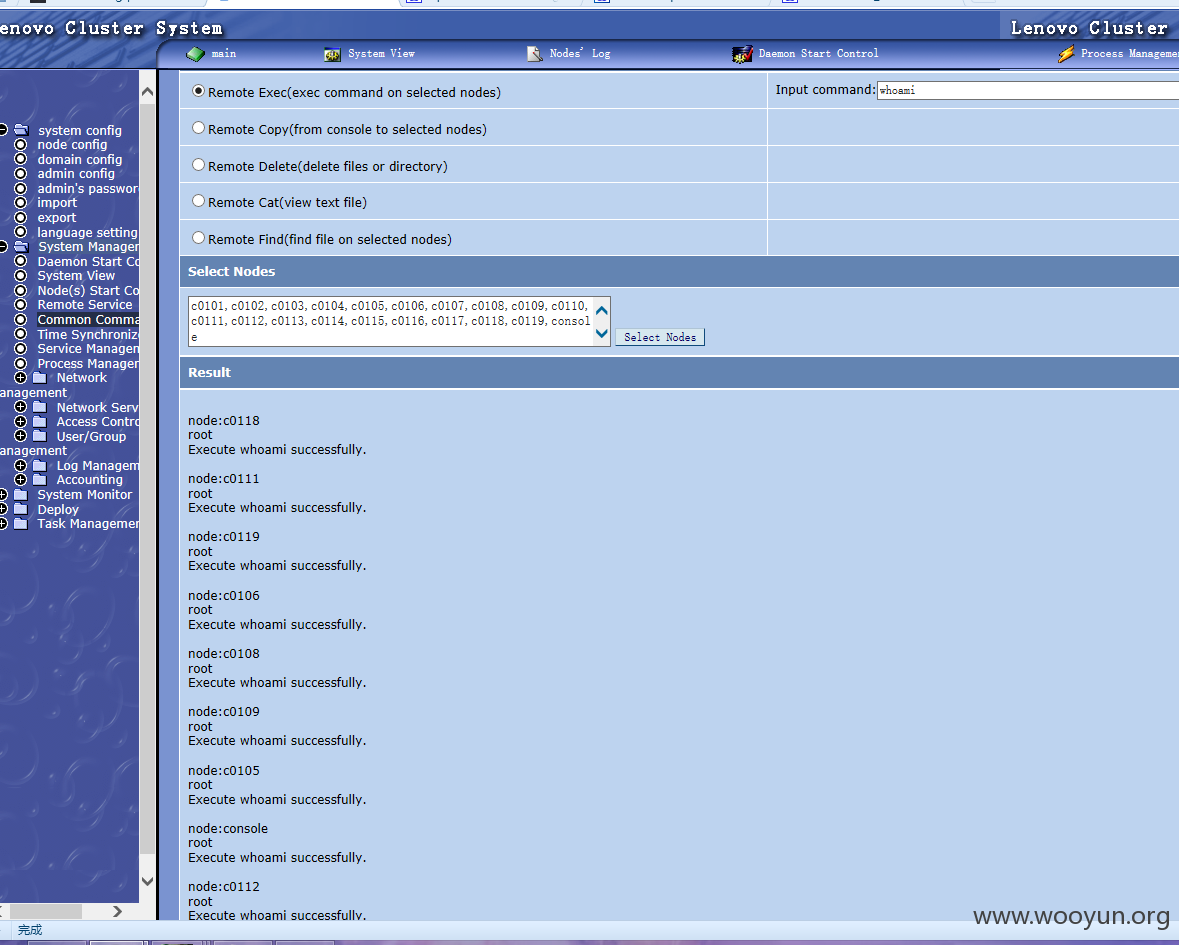Click the bullet icon beside node config

21,144
